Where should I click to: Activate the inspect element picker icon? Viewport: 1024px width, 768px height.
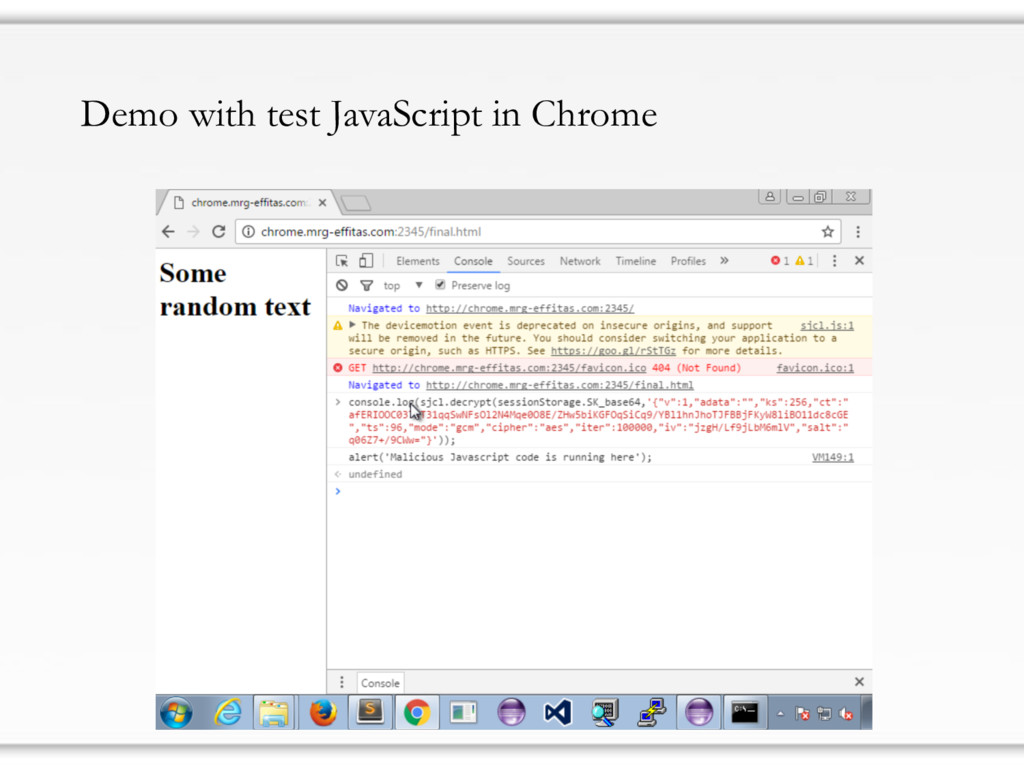(342, 261)
